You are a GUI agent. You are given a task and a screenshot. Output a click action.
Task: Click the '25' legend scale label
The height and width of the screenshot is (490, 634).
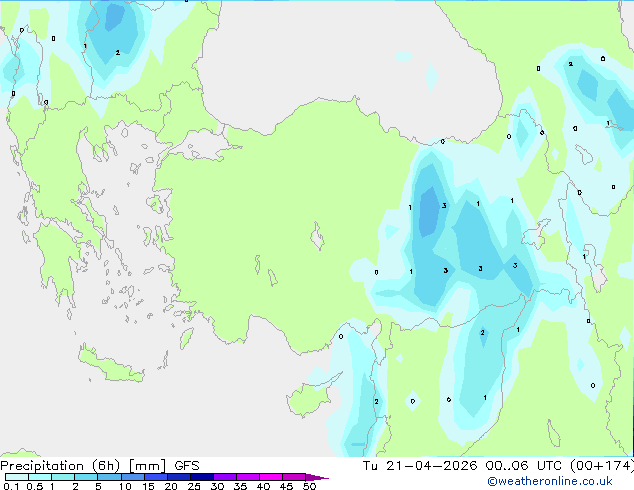pyautogui.click(x=194, y=486)
